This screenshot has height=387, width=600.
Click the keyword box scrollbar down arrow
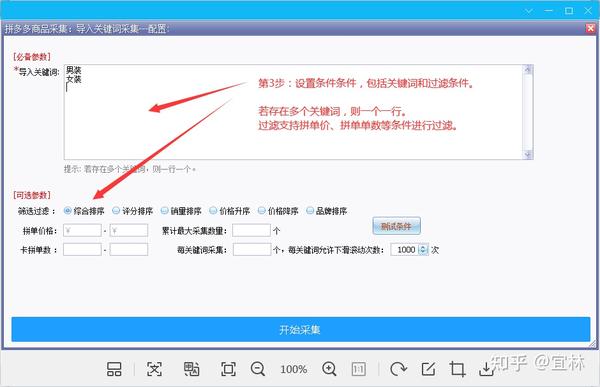pyautogui.click(x=528, y=154)
